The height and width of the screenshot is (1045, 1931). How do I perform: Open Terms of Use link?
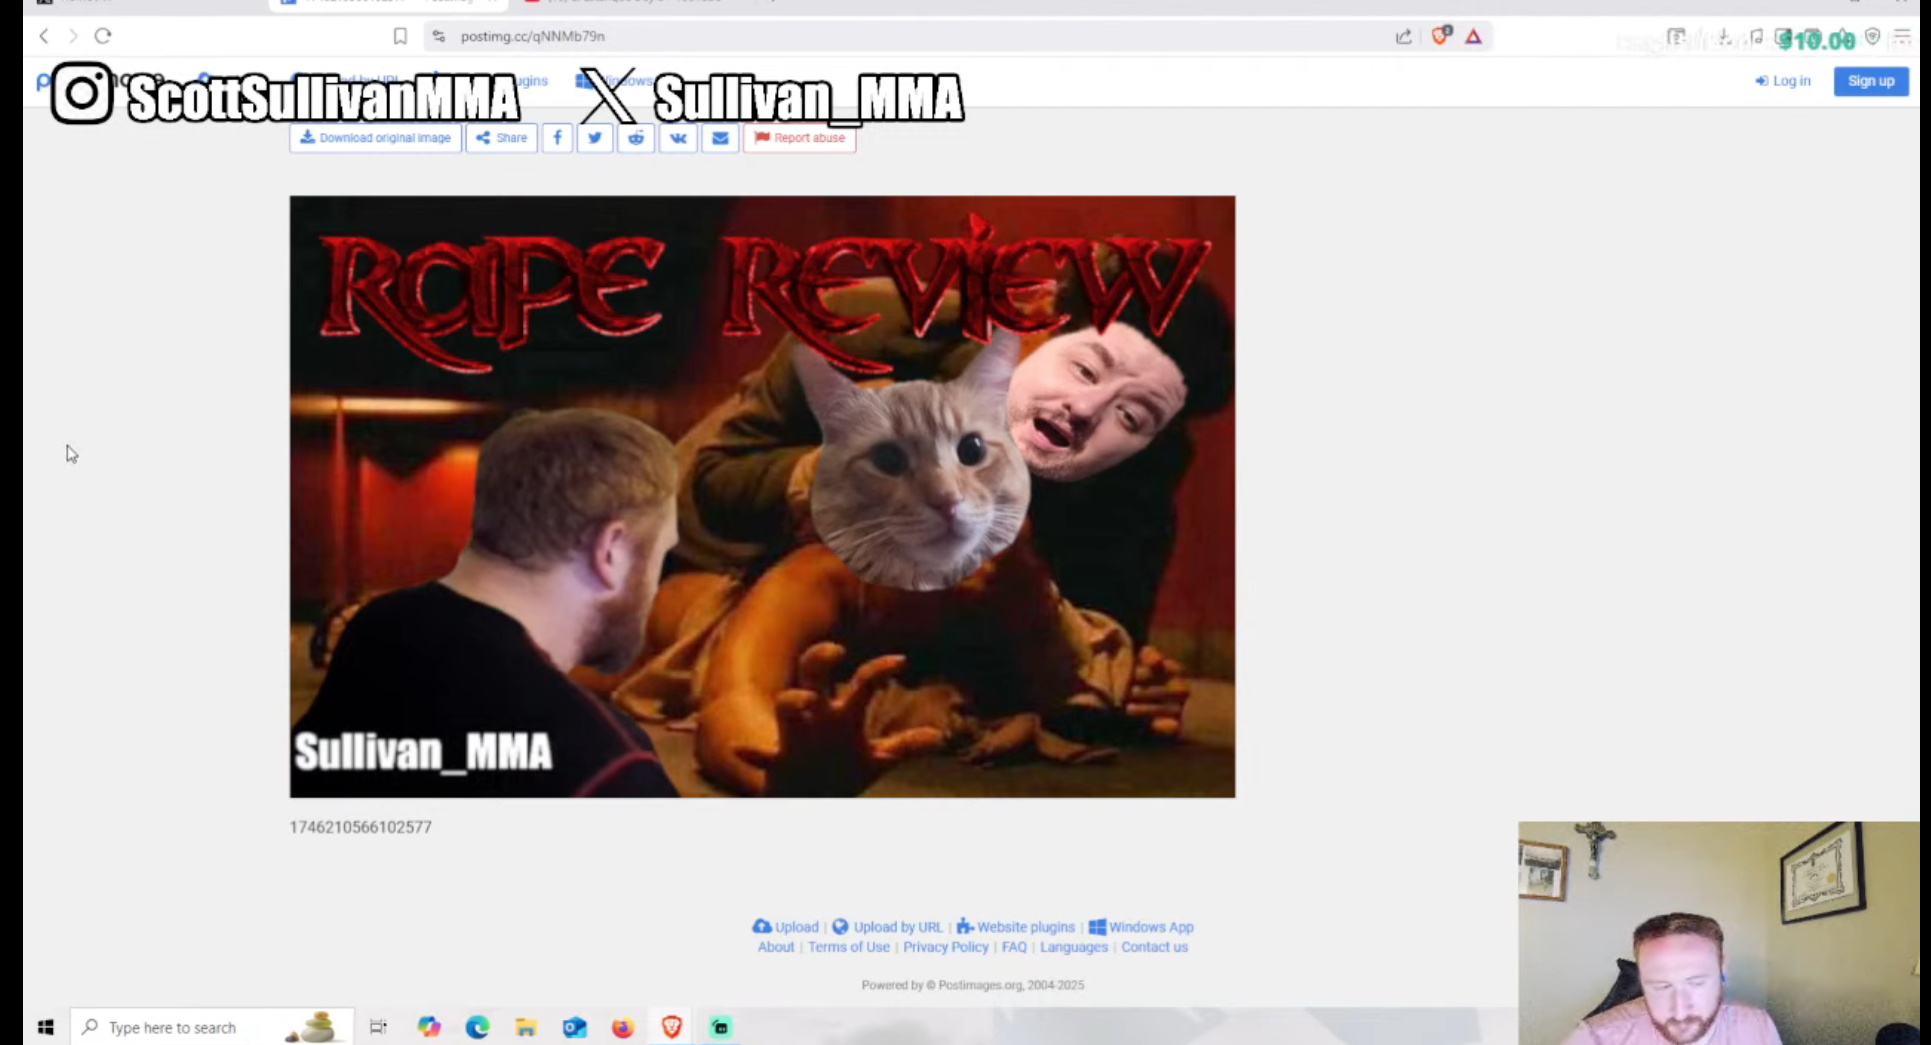tap(849, 947)
